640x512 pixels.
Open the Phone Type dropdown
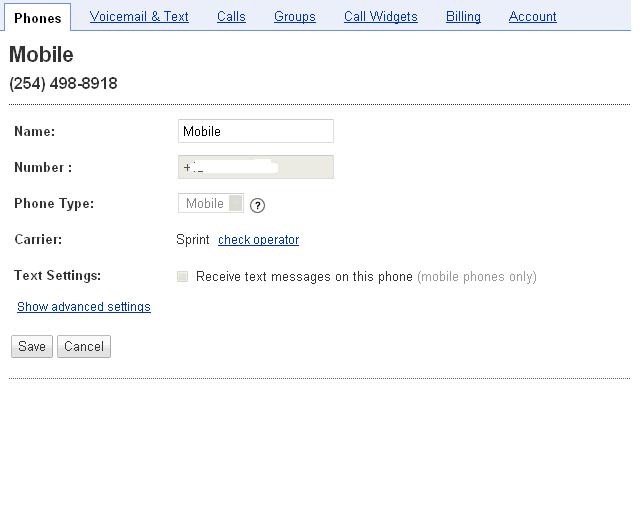(211, 204)
